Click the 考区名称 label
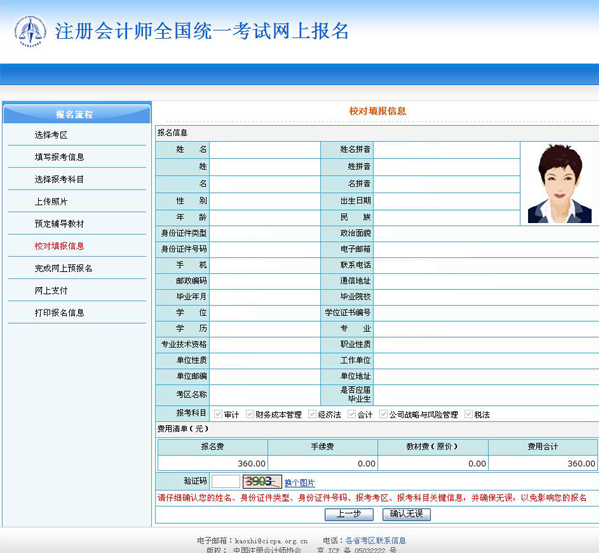600x553 pixels. click(191, 394)
